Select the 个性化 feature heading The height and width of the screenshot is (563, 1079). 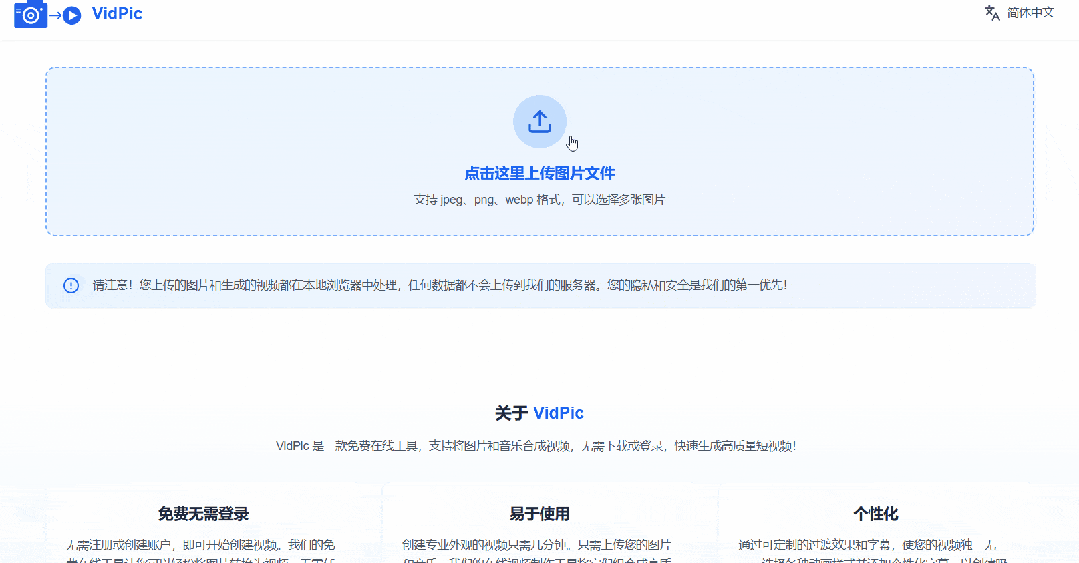click(875, 513)
